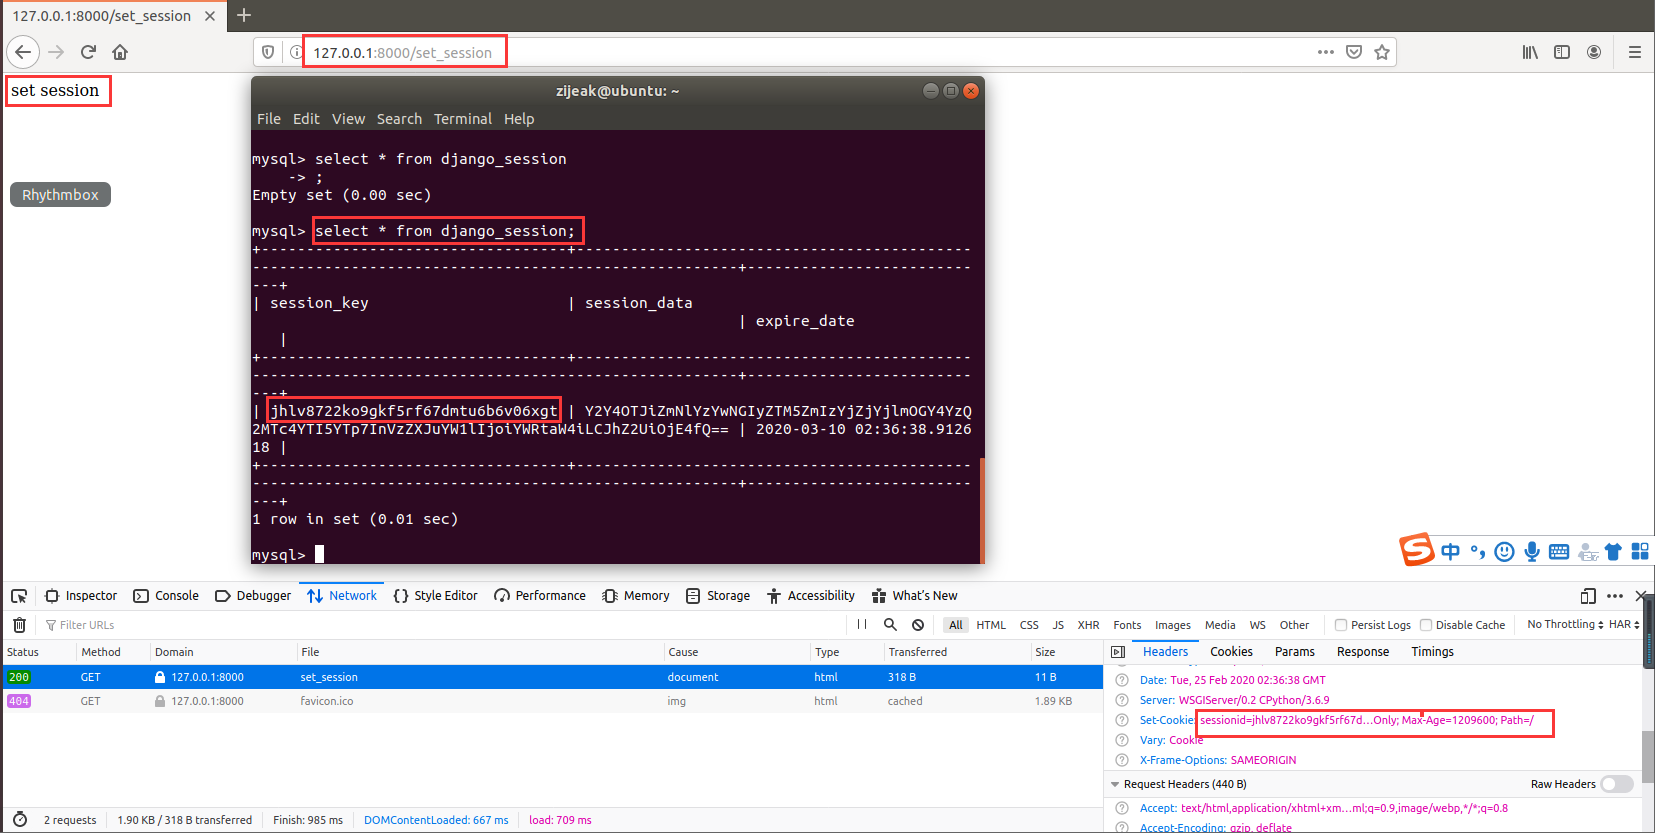Open Sogou soft keyboard icon
Screen dimensions: 1655x833
[x=1558, y=552]
